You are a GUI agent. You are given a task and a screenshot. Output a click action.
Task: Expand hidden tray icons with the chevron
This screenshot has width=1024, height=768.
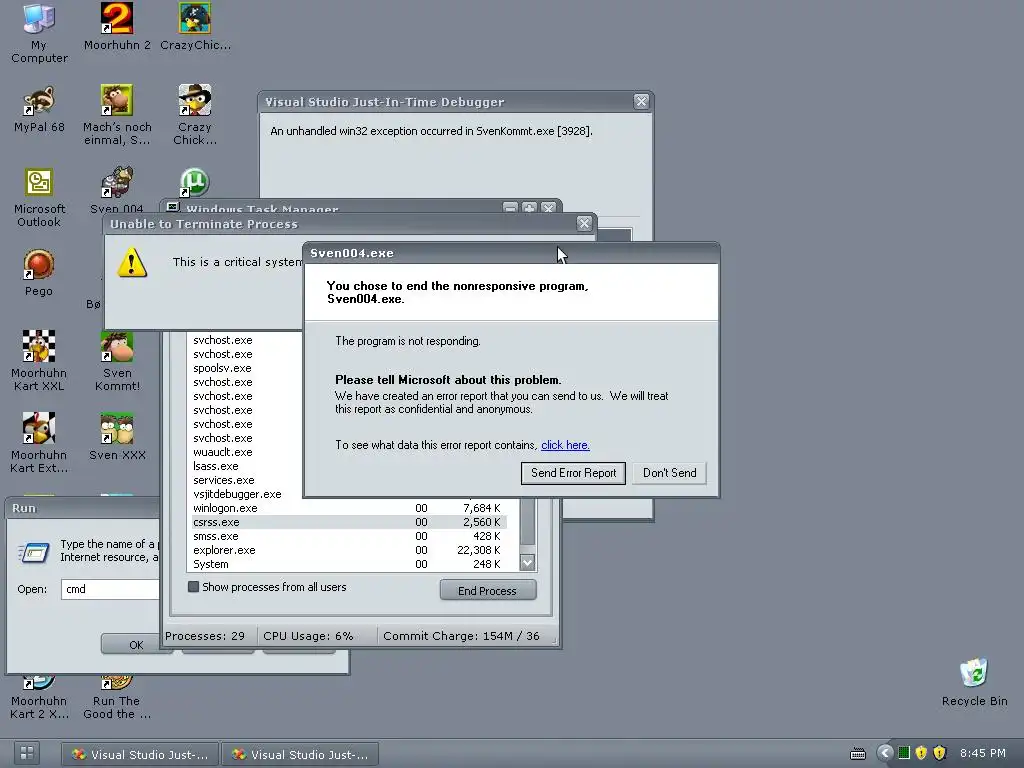885,753
